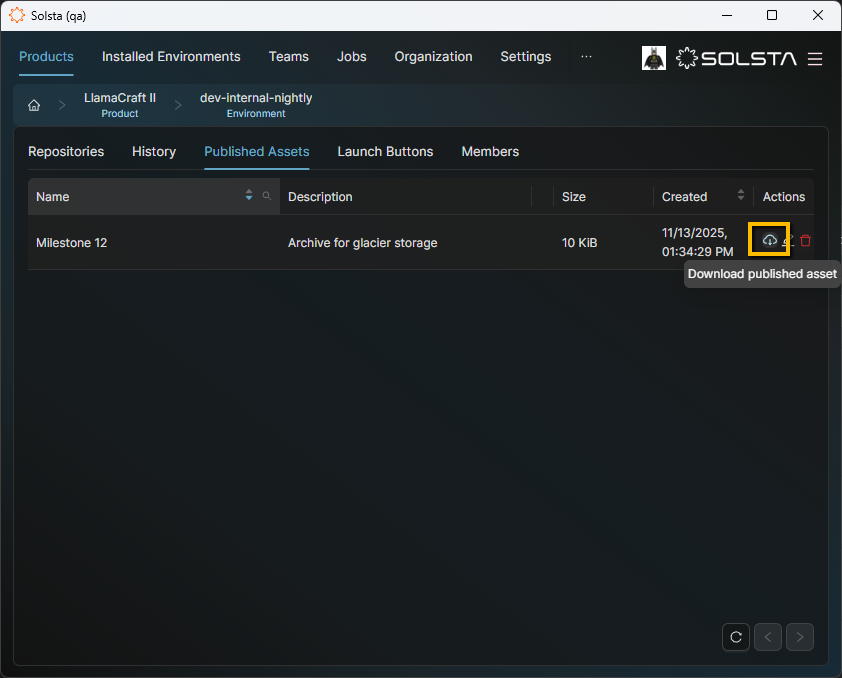Viewport: 842px width, 678px height.
Task: Go to the previous page of results
Action: tap(768, 637)
